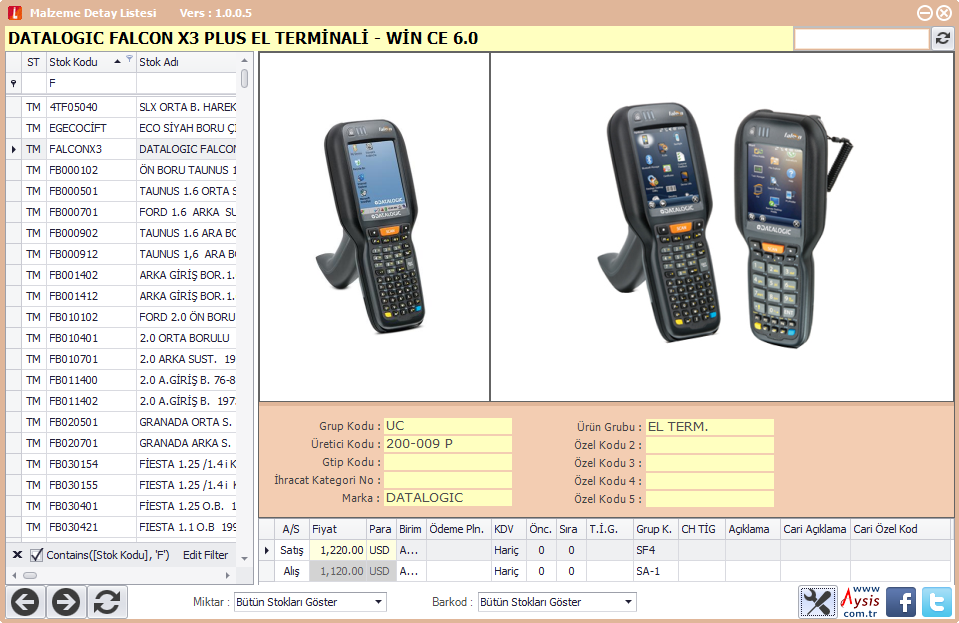
Task: Click filter icon on Stok Kodu header
Action: point(129,59)
